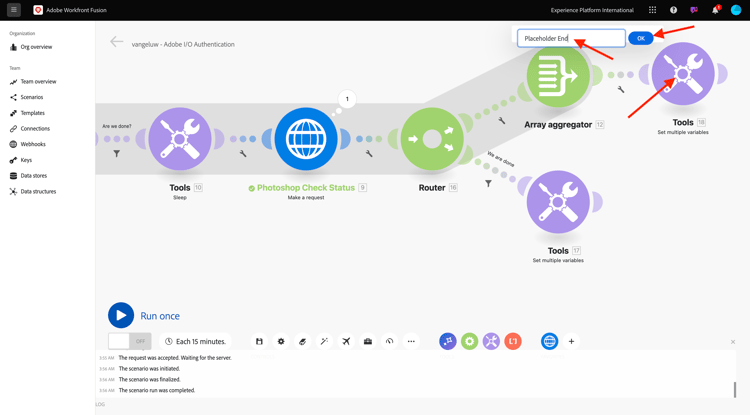Open the user profile avatar
The height and width of the screenshot is (415, 750).
[736, 10]
